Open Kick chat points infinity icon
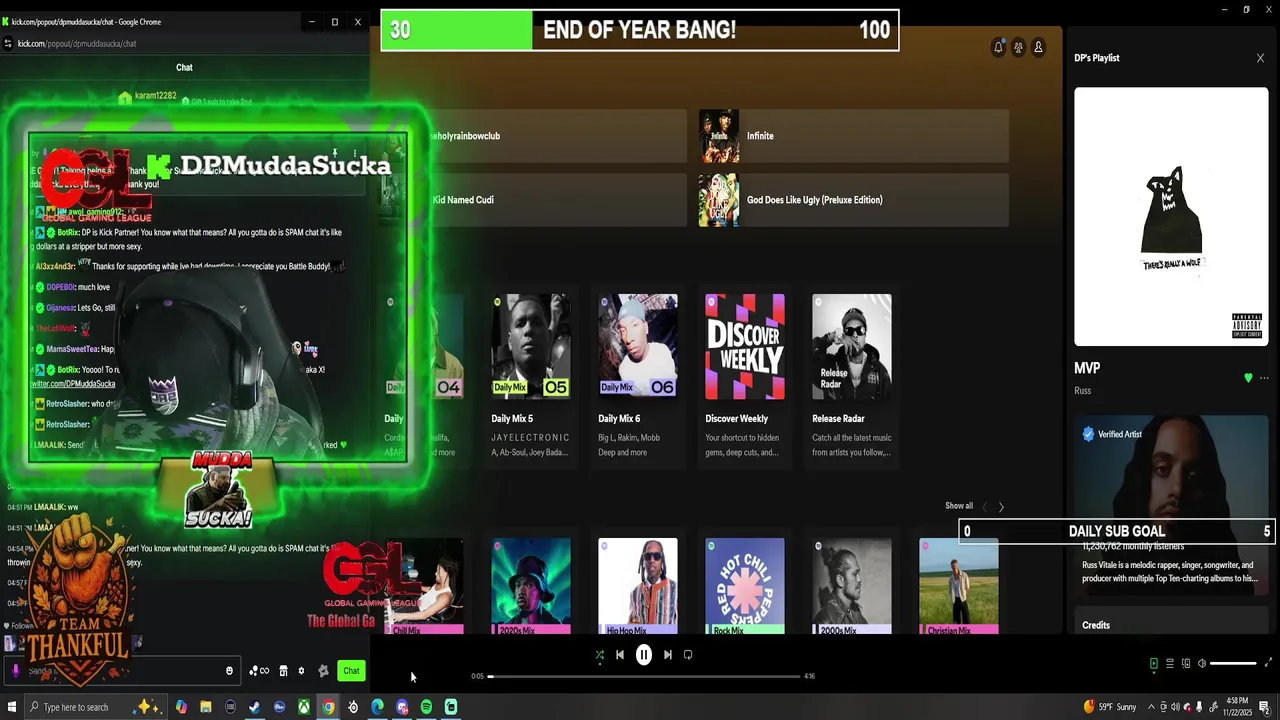Screen dimensions: 1280x720 pyautogui.click(x=259, y=671)
